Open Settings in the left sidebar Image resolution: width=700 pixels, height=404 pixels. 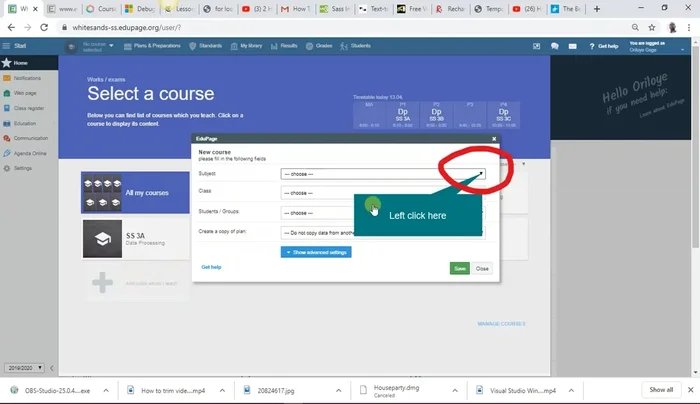tap(22, 168)
